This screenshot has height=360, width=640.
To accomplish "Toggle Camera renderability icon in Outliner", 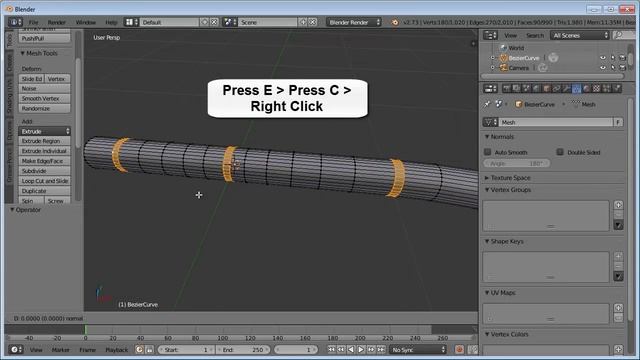I will (622, 68).
